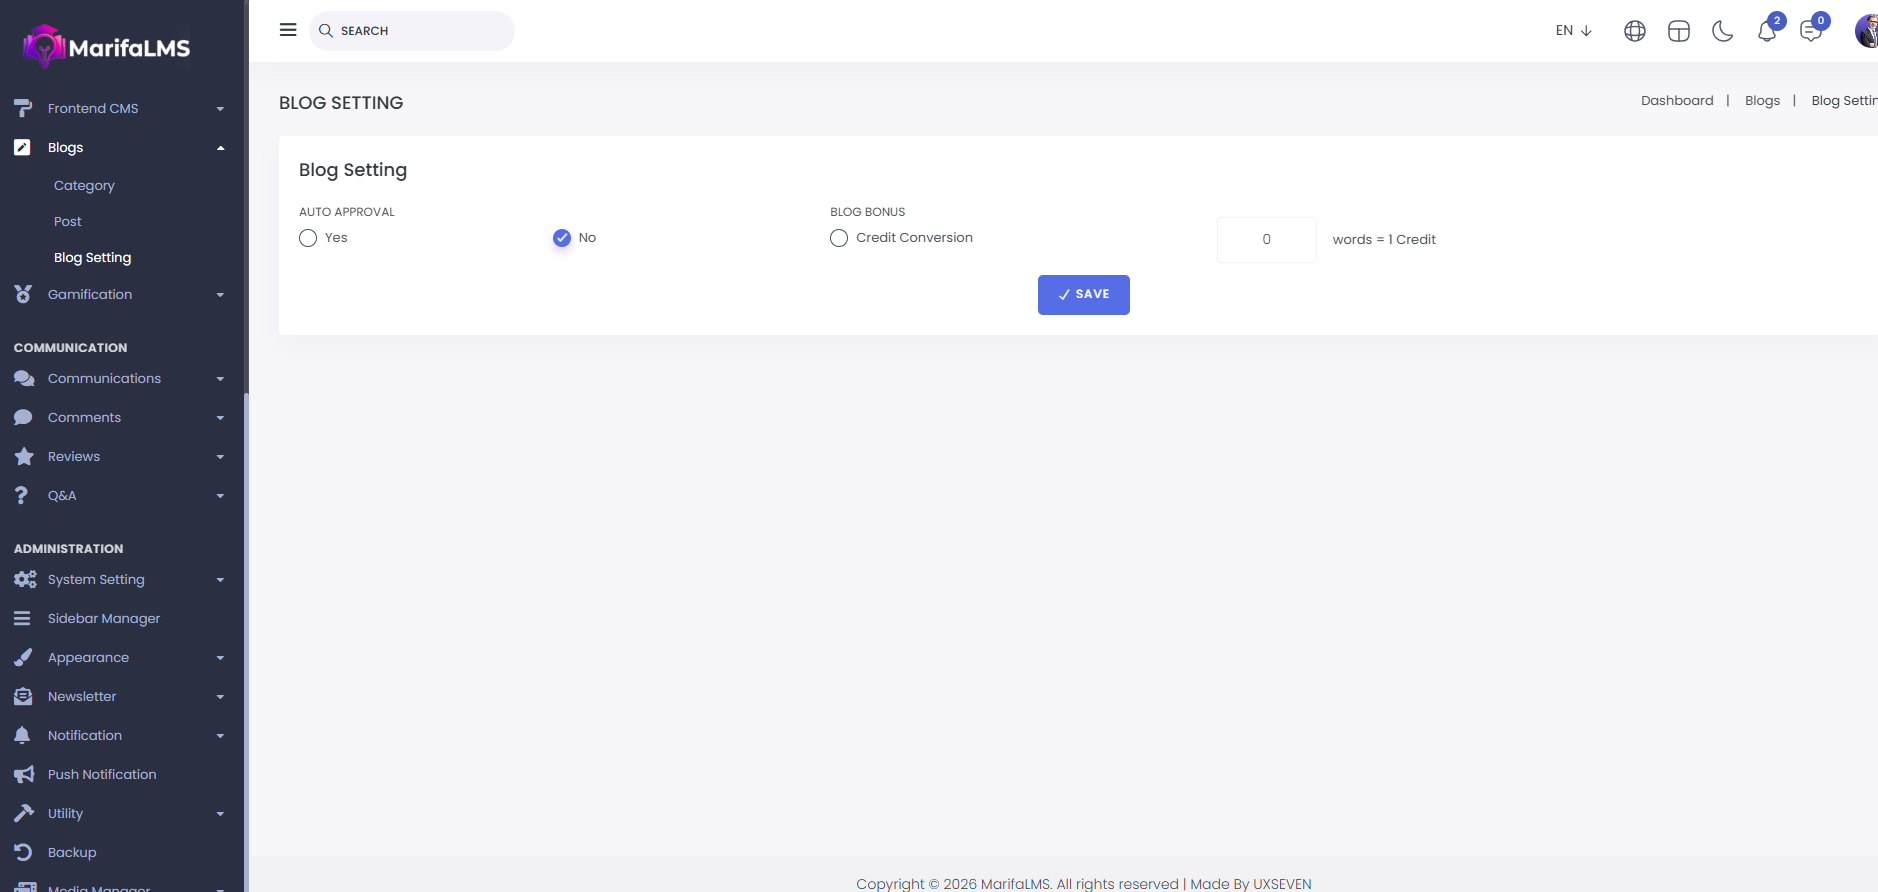
Task: Click the hamburger menu icon
Action: click(x=288, y=30)
